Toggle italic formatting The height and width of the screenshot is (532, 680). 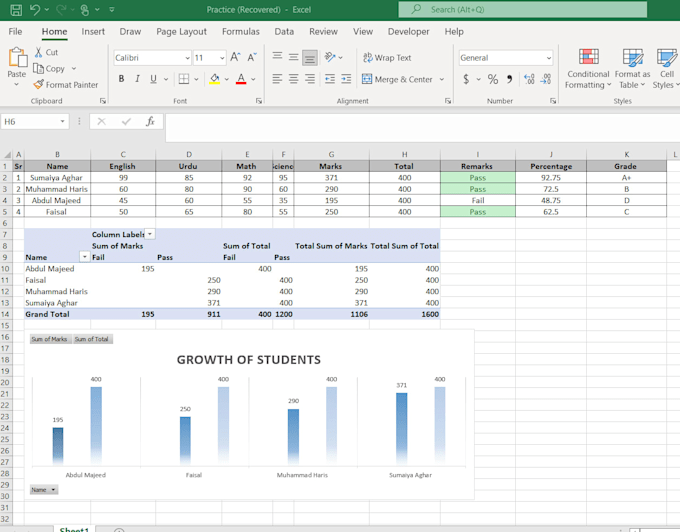pos(137,79)
